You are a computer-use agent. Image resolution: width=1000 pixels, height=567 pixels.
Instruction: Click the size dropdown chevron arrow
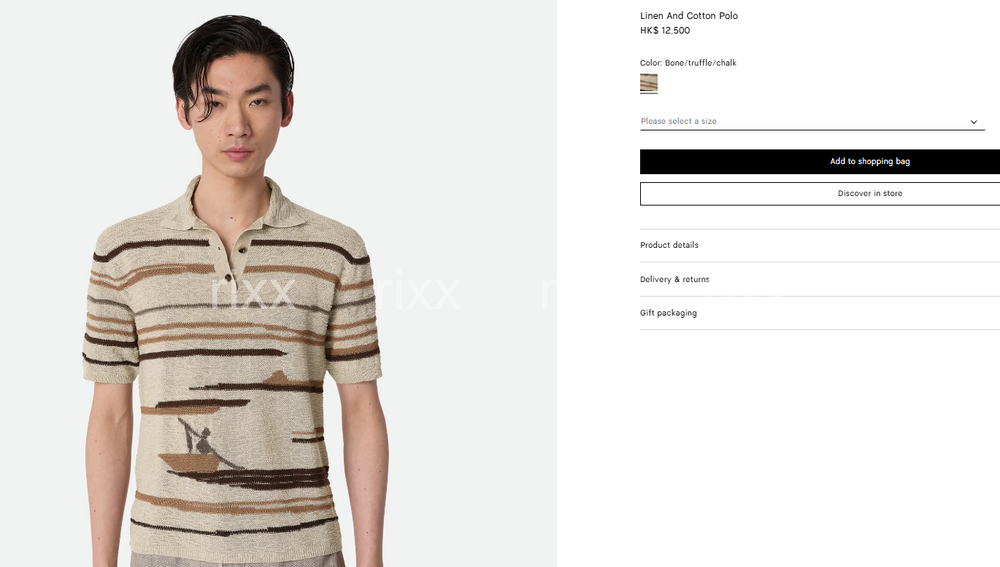pos(973,122)
